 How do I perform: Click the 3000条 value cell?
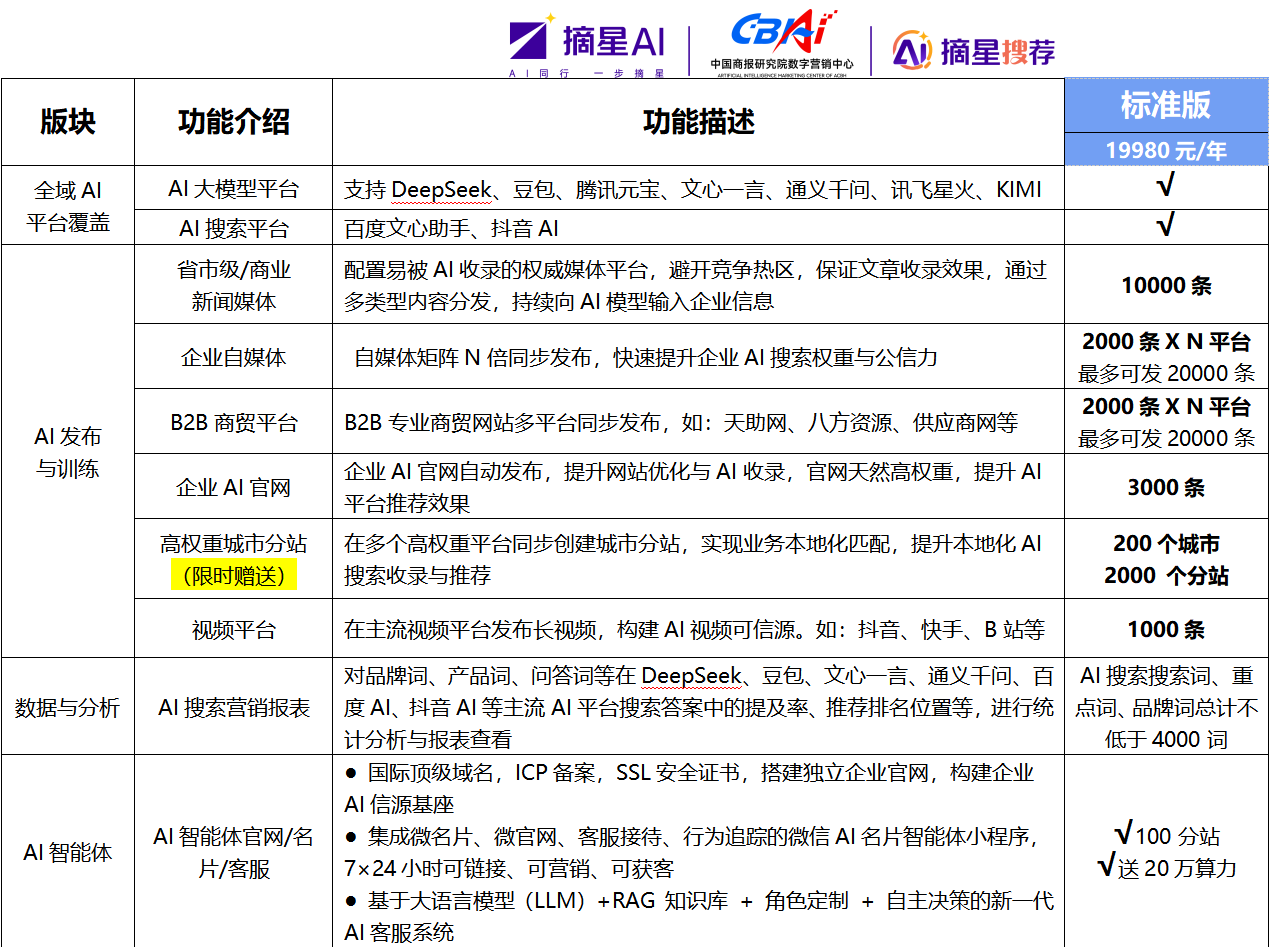coord(1166,488)
